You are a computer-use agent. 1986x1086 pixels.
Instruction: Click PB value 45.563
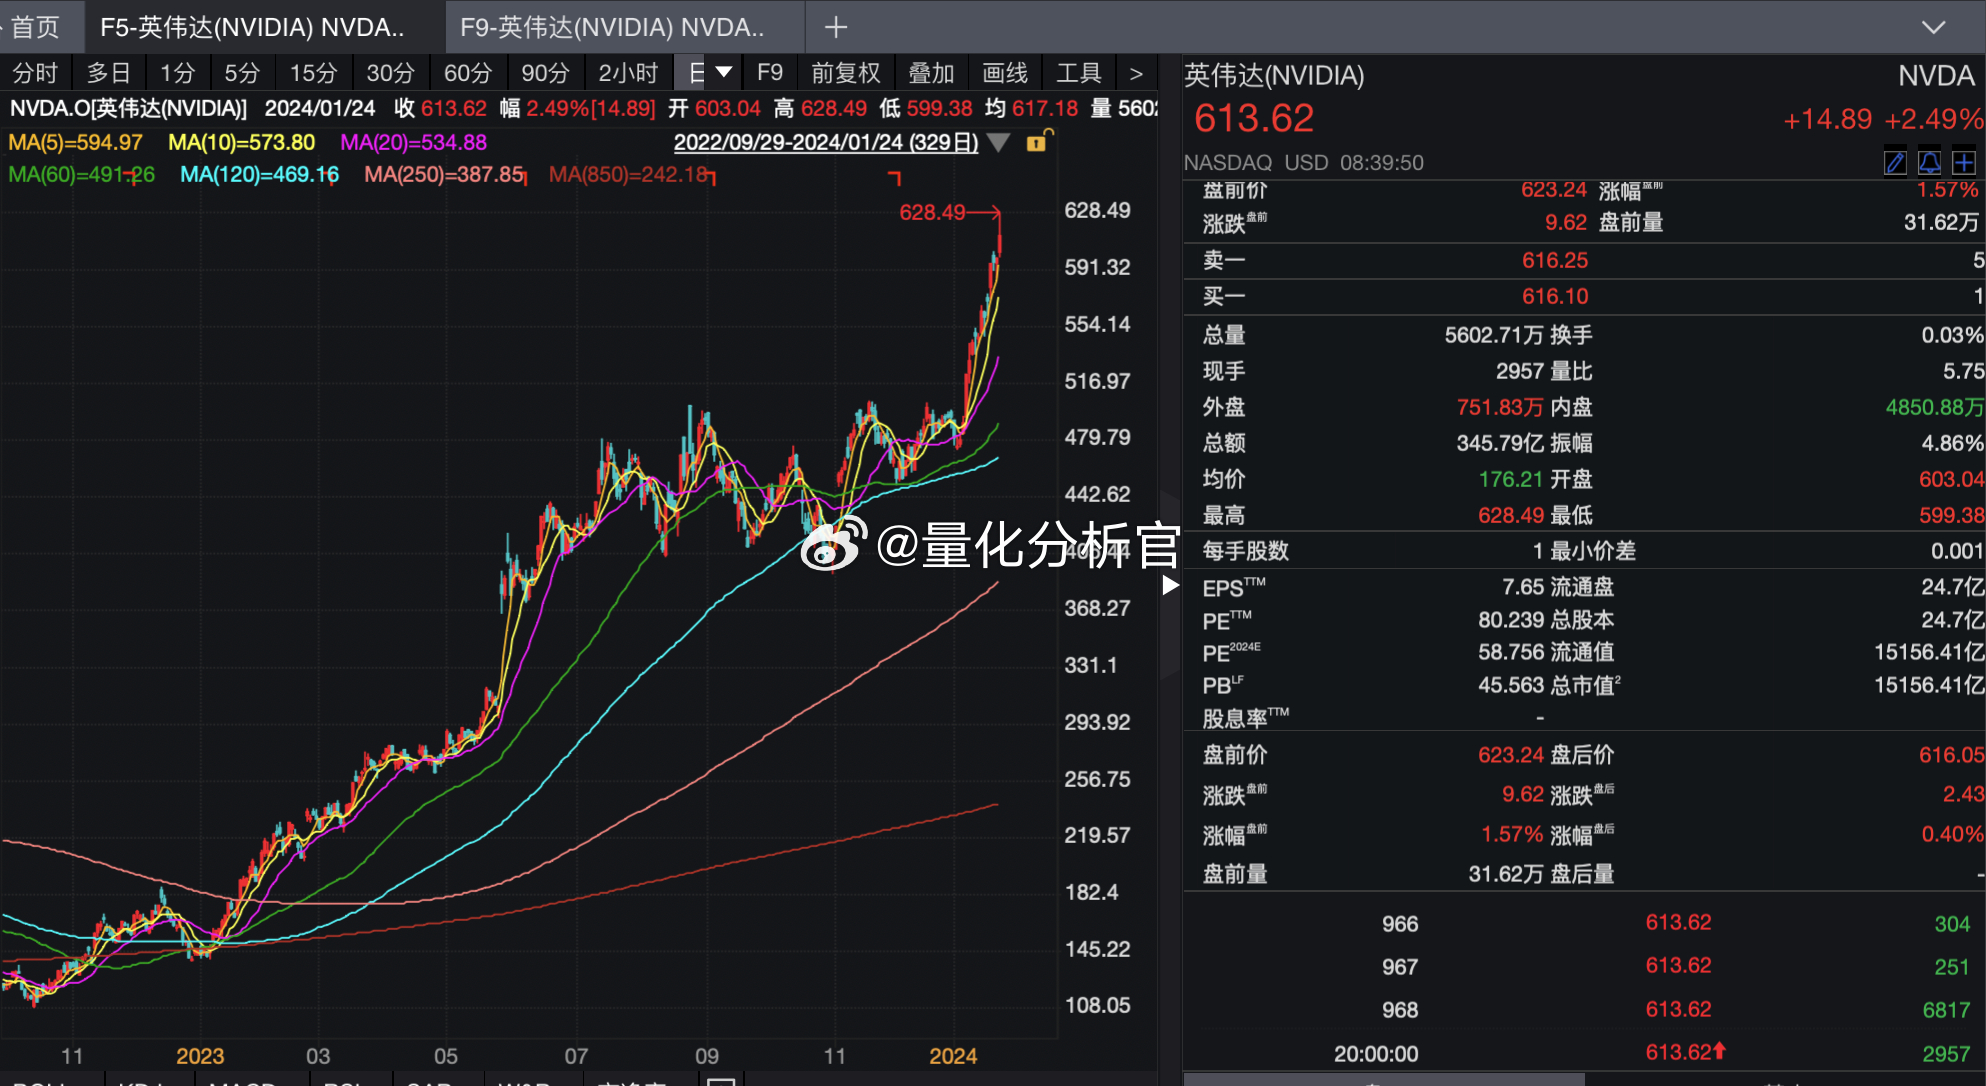(1511, 685)
